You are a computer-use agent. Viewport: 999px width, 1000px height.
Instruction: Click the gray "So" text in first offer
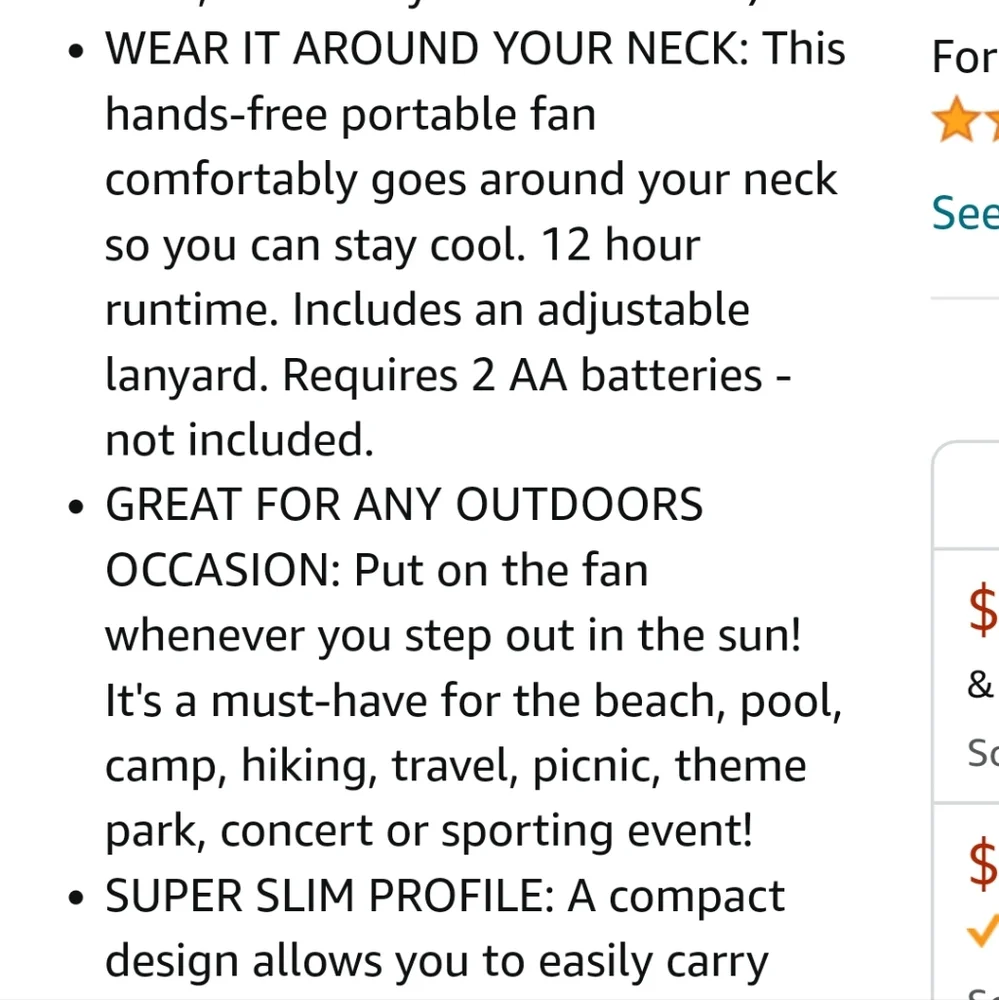pyautogui.click(x=982, y=752)
